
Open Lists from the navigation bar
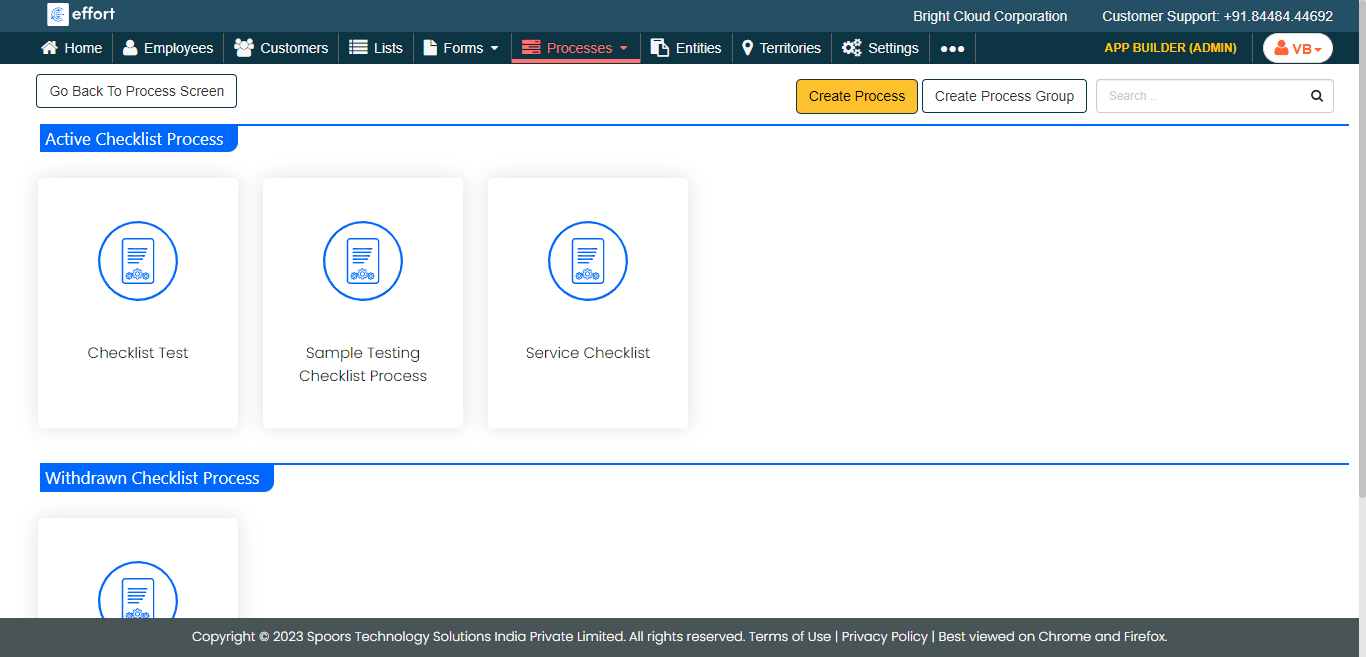pos(376,48)
